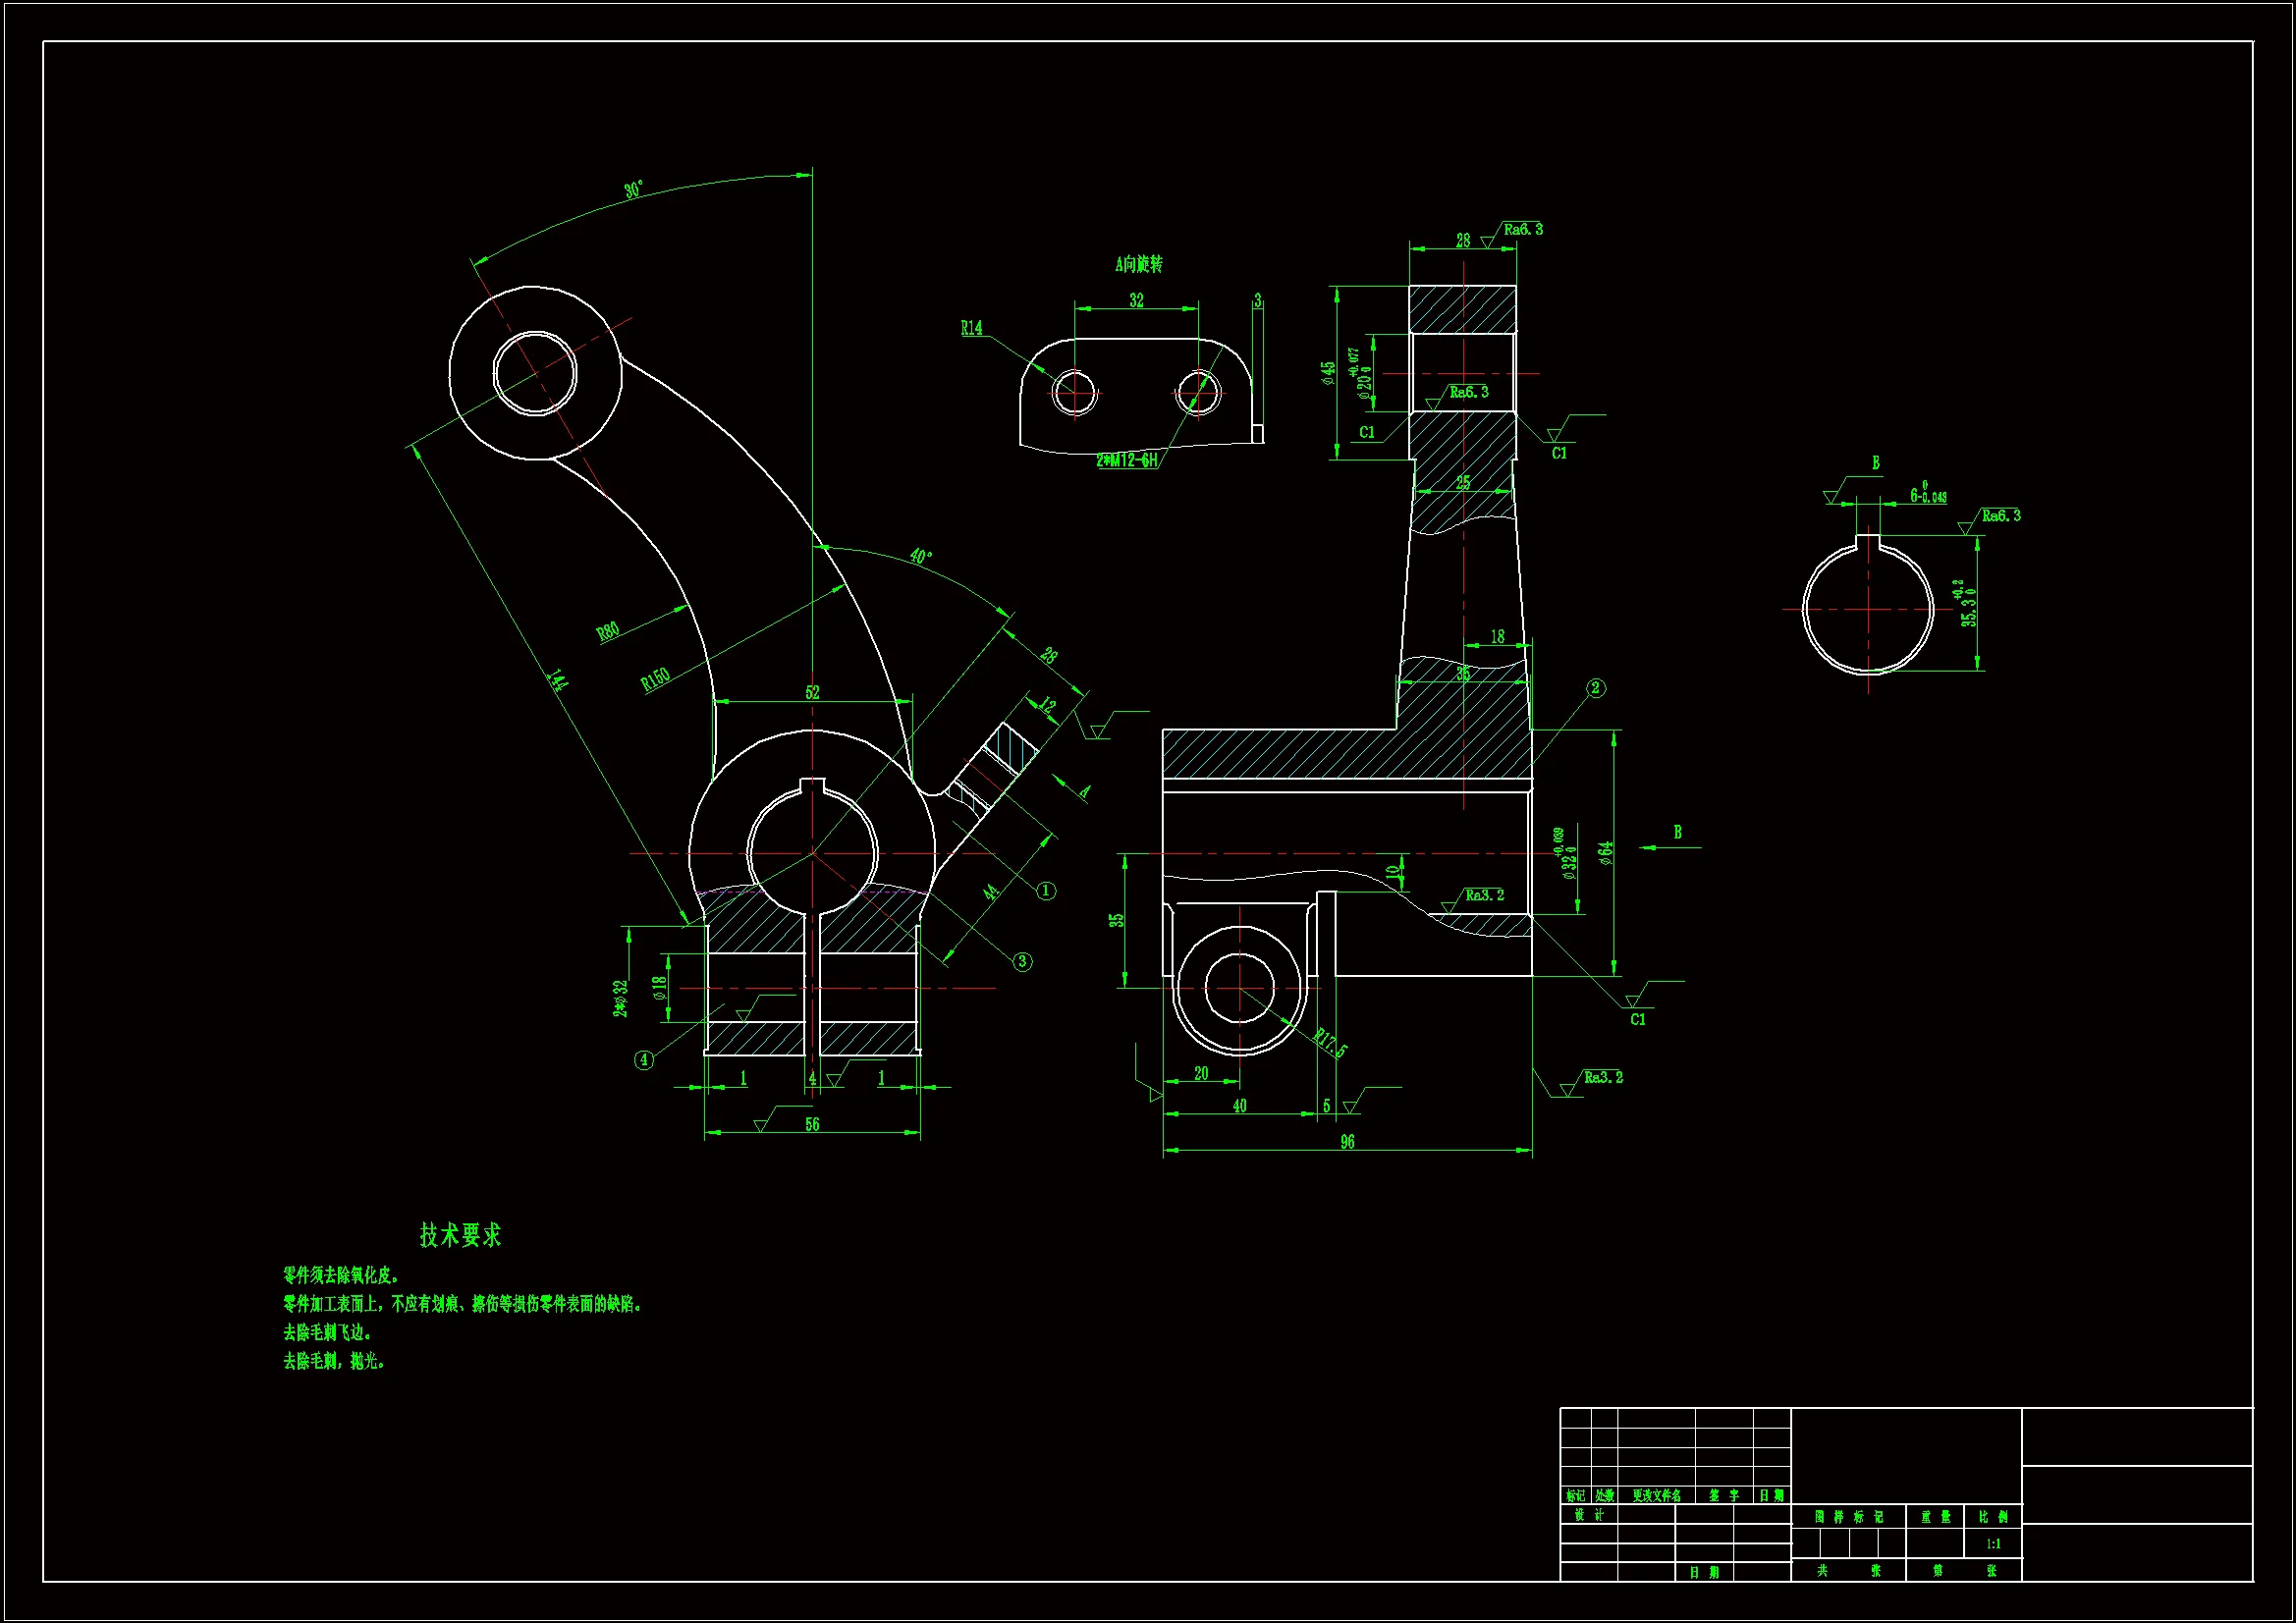Click balloon number 4 callout
Image resolution: width=2296 pixels, height=1623 pixels.
pyautogui.click(x=644, y=1060)
